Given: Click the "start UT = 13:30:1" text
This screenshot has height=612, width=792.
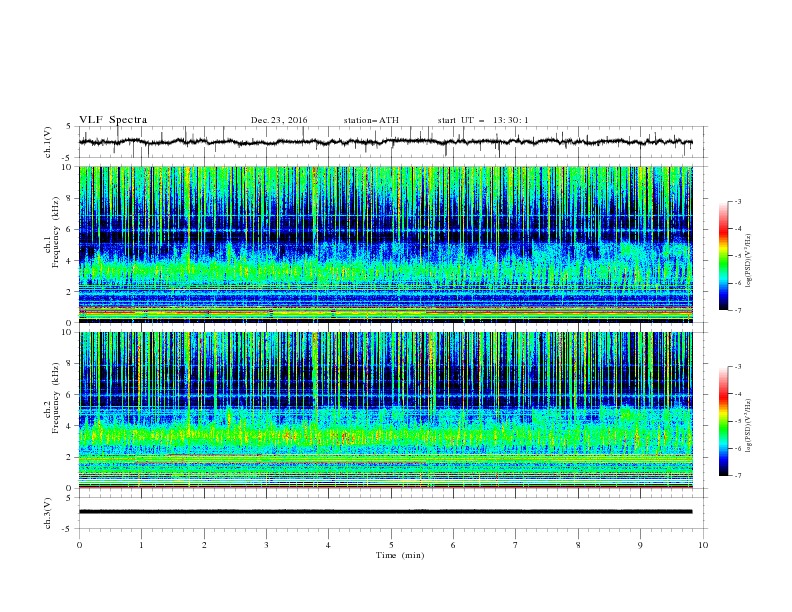Looking at the screenshot, I should (x=483, y=120).
